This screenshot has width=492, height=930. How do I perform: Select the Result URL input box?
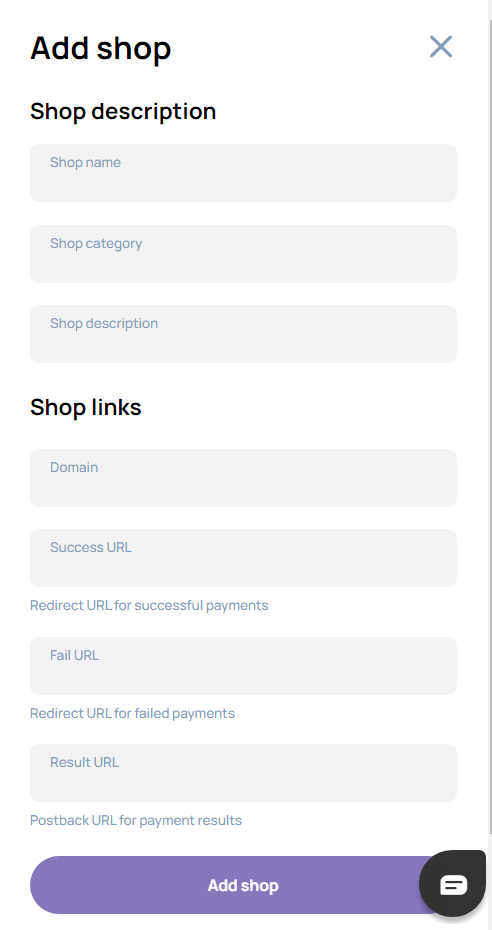click(x=244, y=773)
